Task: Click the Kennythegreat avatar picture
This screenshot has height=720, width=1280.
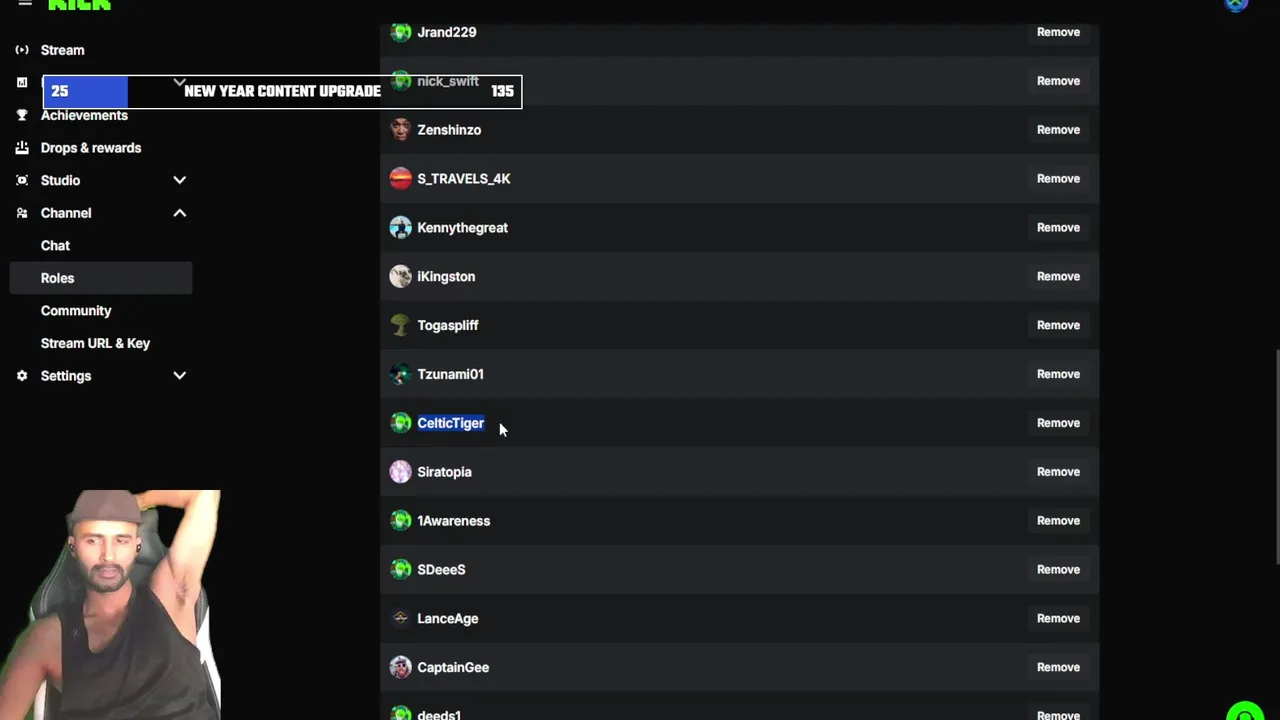Action: [x=400, y=228]
